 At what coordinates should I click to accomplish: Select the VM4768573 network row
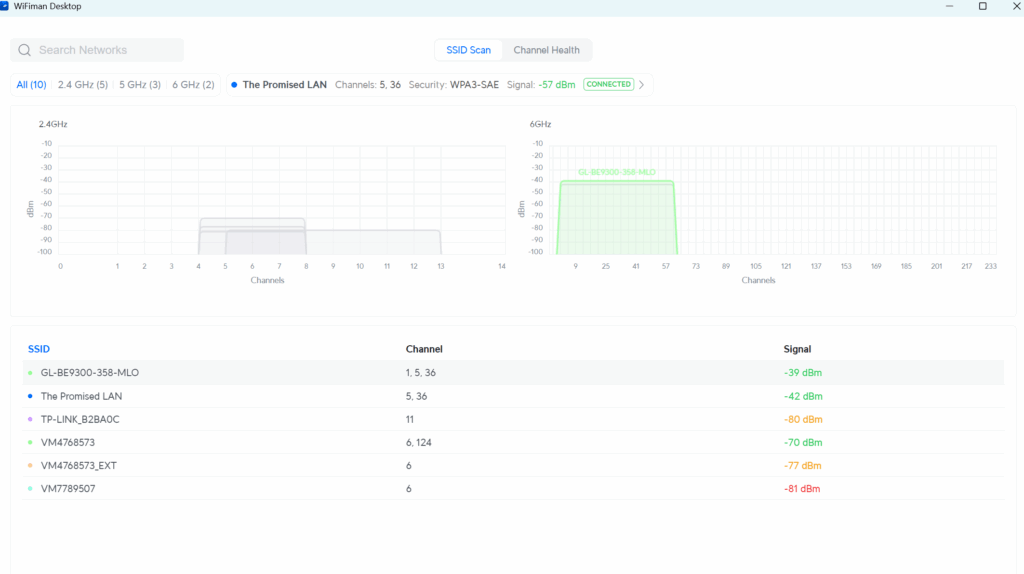513,443
